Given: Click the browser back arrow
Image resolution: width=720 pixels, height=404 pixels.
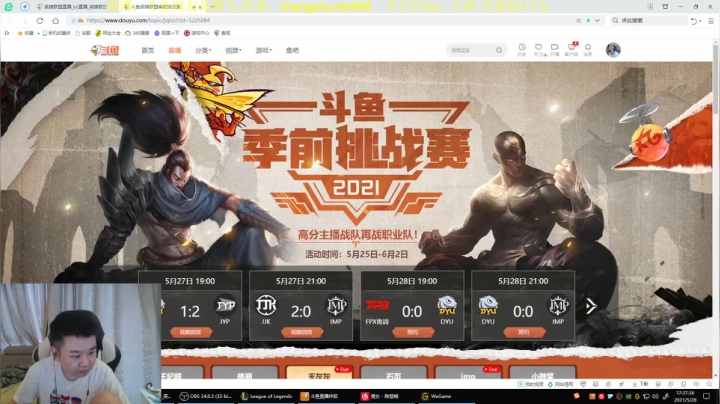Looking at the screenshot, I should tap(10, 21).
